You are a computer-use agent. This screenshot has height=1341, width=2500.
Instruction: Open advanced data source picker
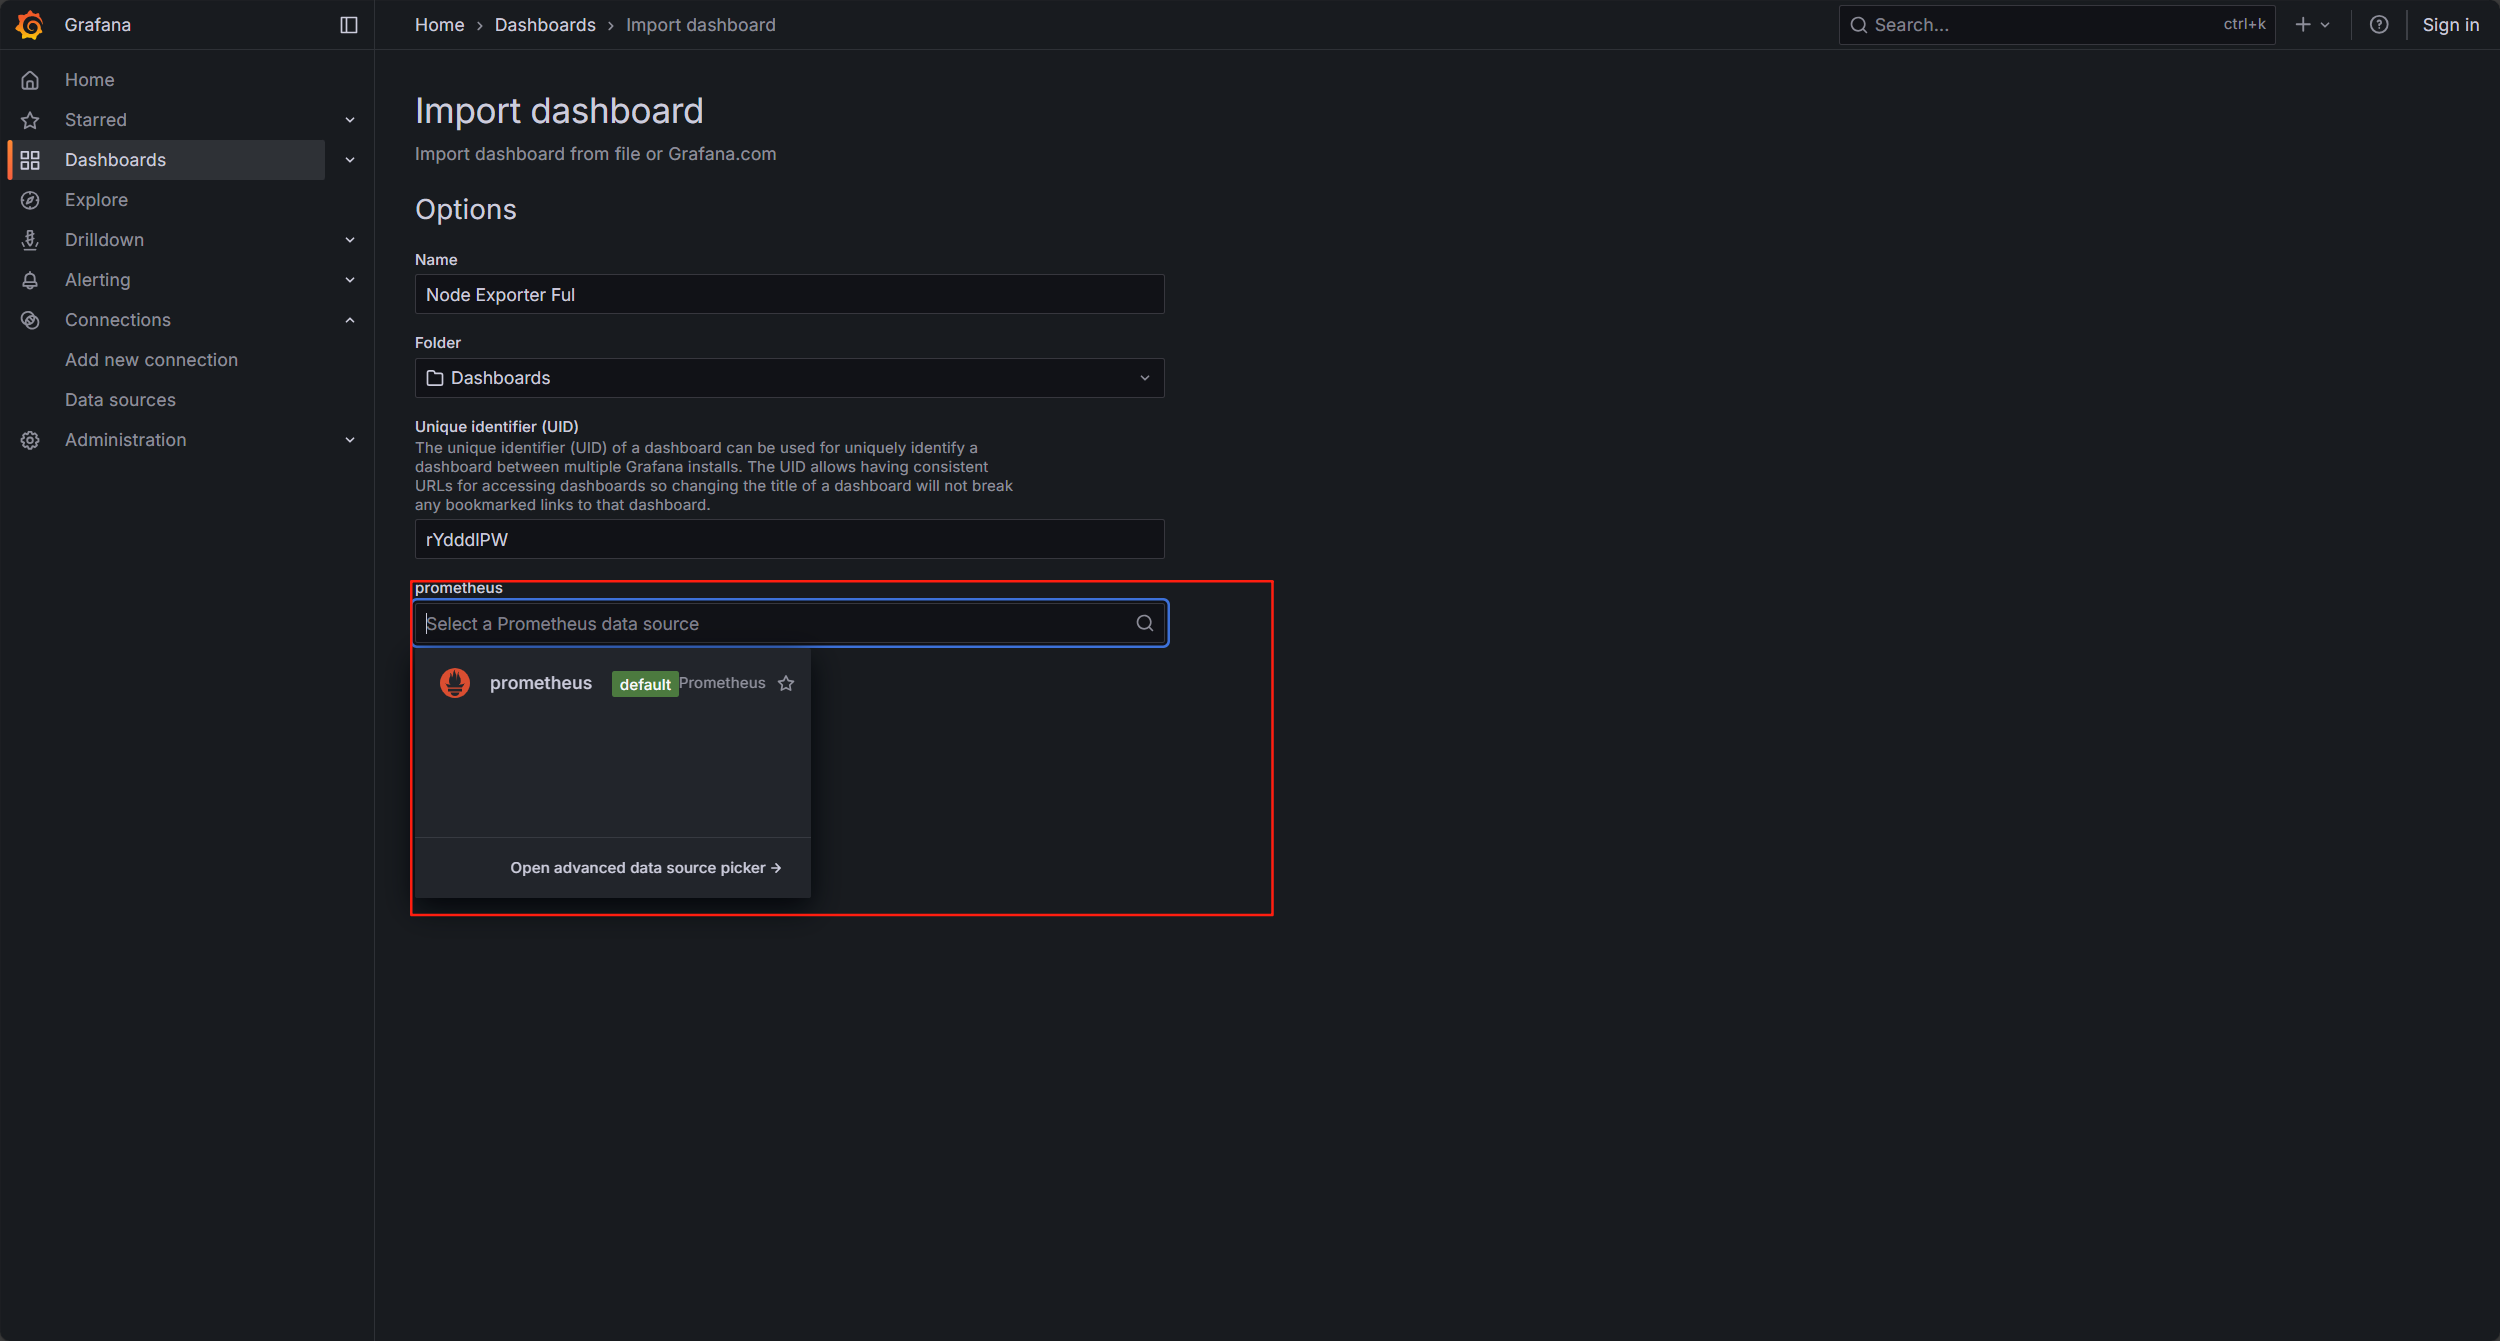646,868
